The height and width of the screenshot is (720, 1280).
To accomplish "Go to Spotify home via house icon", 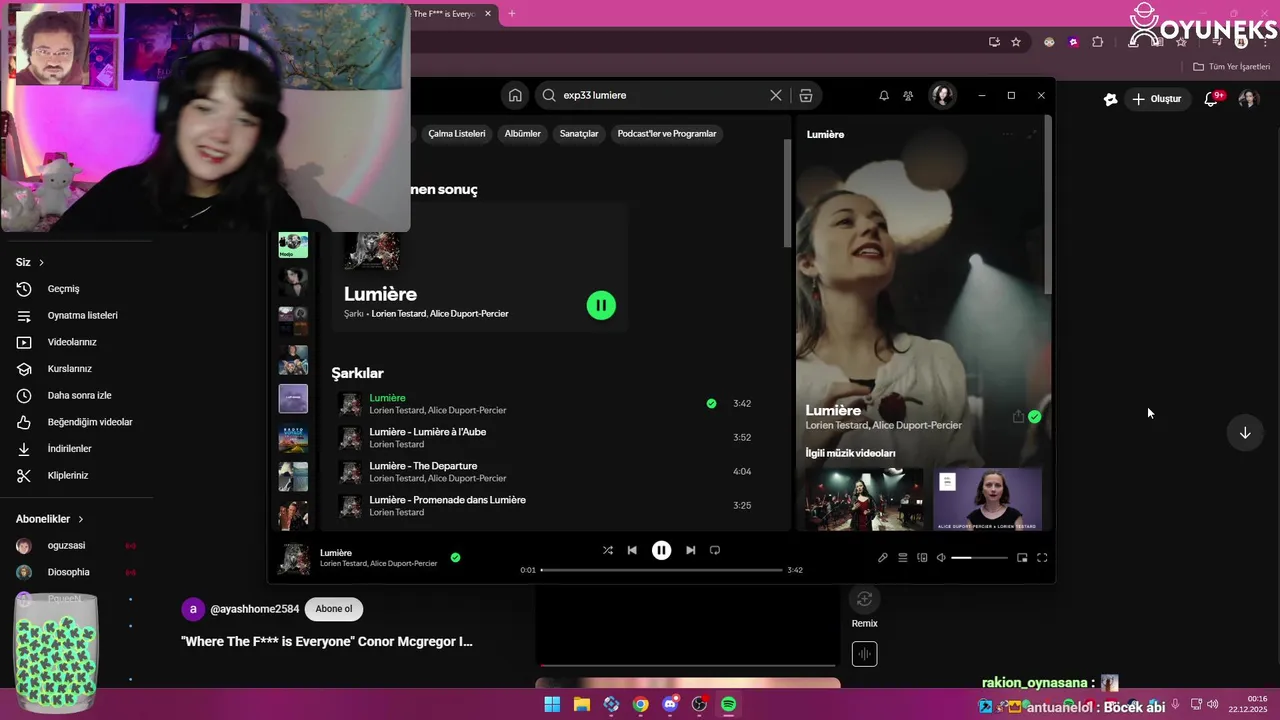I will 515,95.
